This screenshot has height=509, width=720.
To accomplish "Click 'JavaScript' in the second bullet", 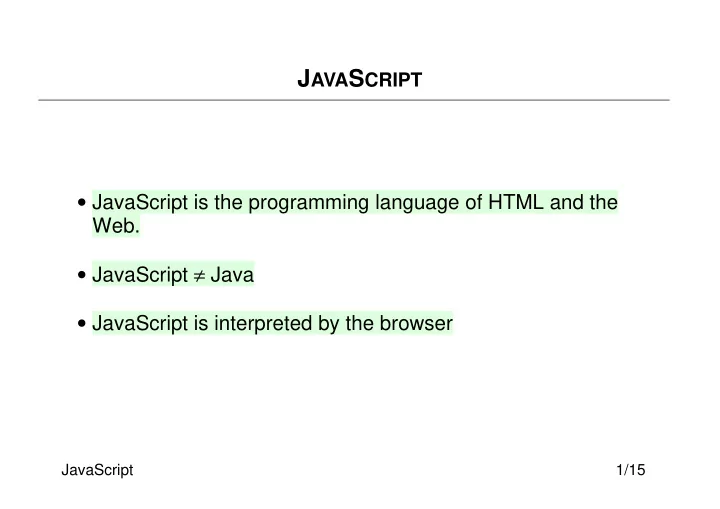I will (x=140, y=276).
